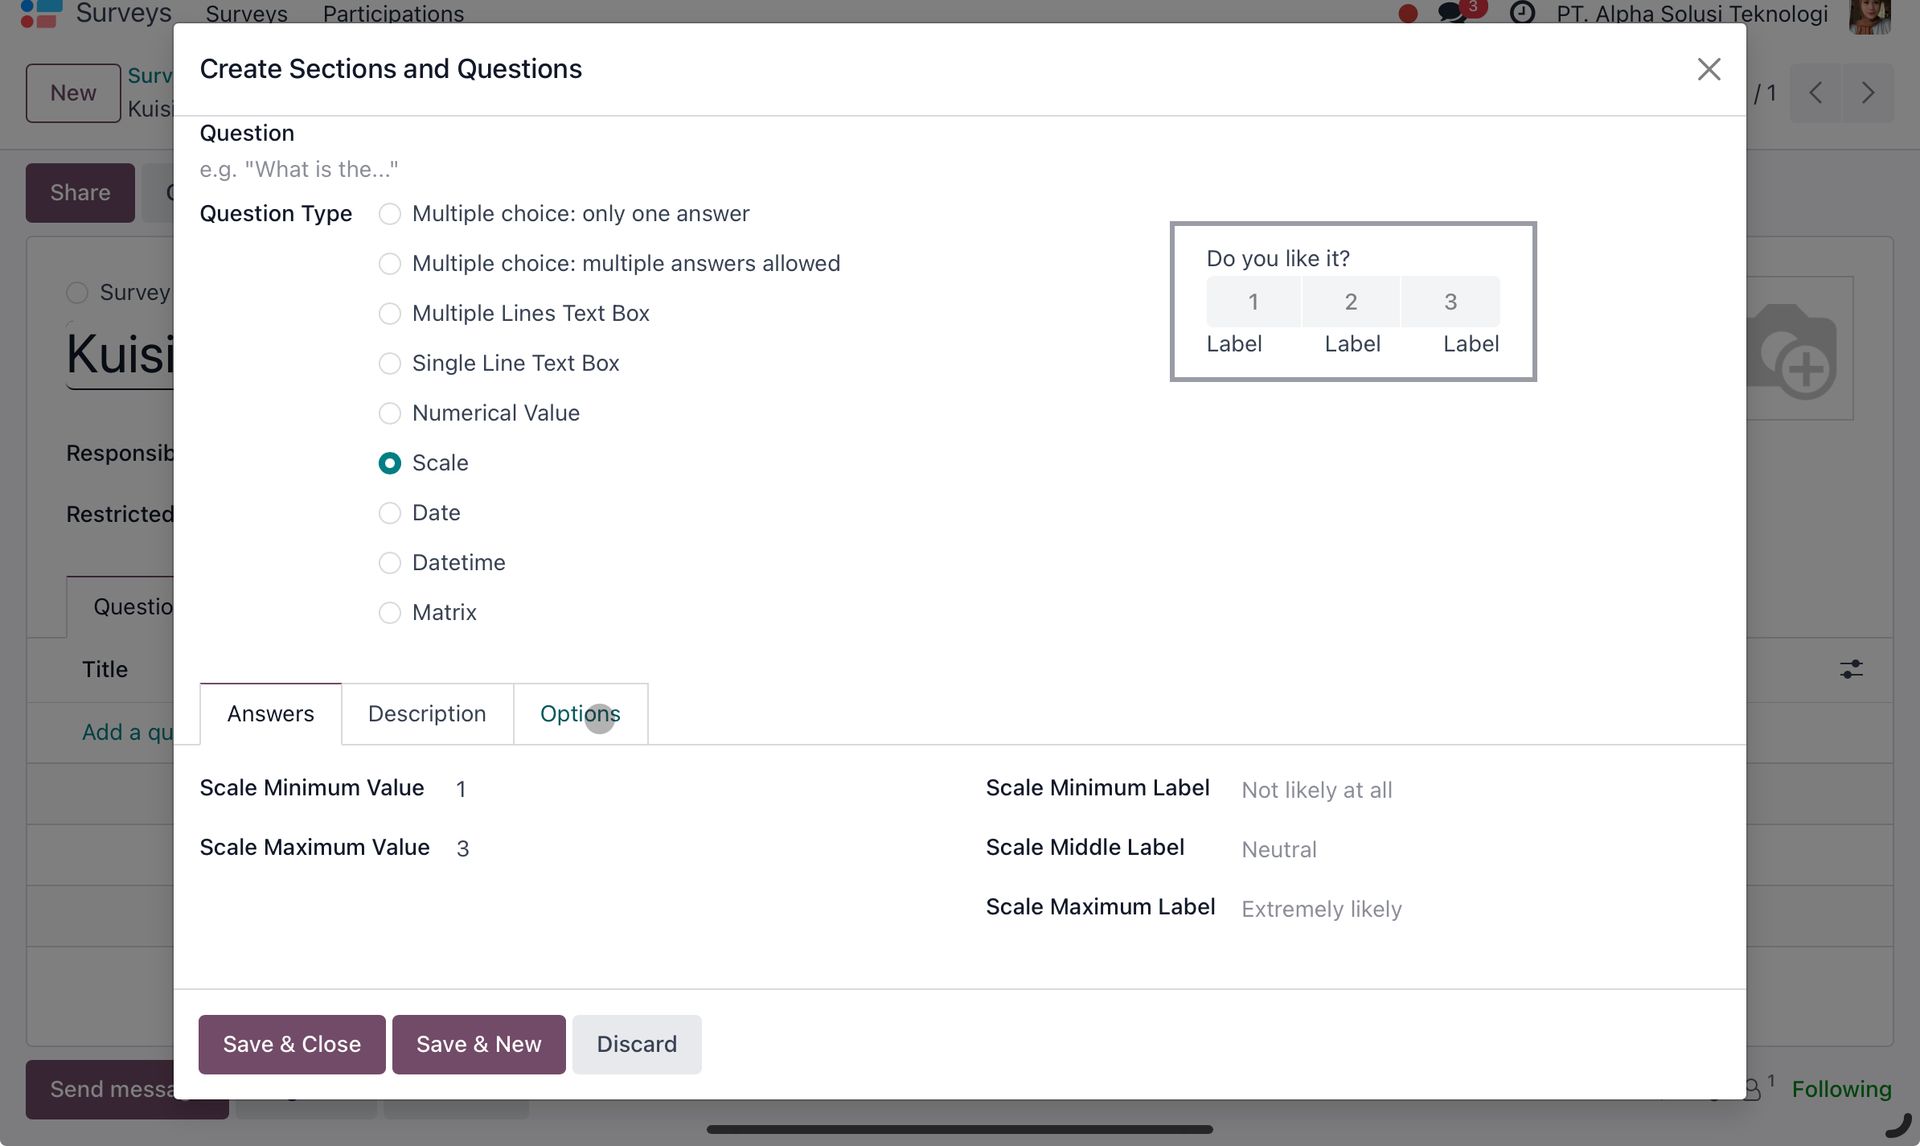Edit the Scale Maximum Value field
The width and height of the screenshot is (1920, 1146).
(x=600, y=849)
